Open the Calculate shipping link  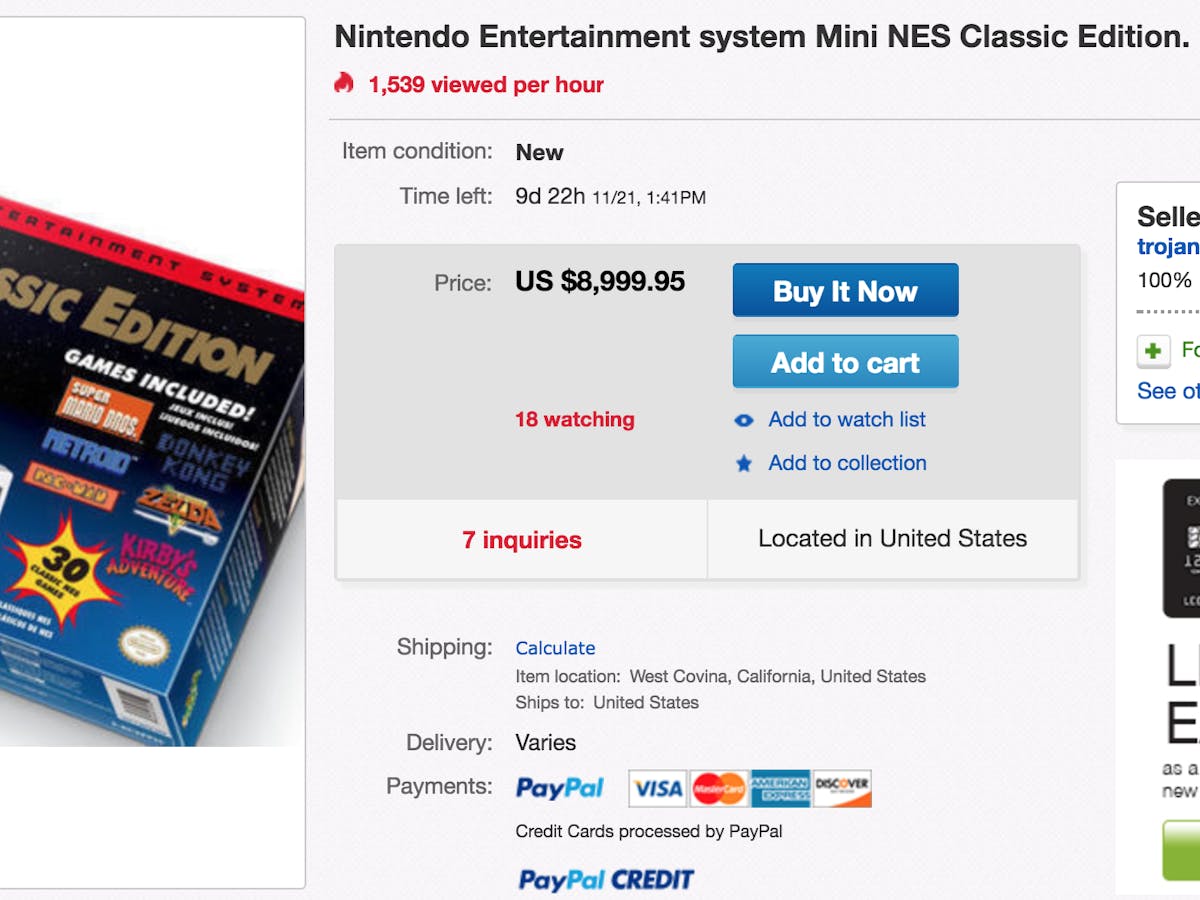pos(555,648)
